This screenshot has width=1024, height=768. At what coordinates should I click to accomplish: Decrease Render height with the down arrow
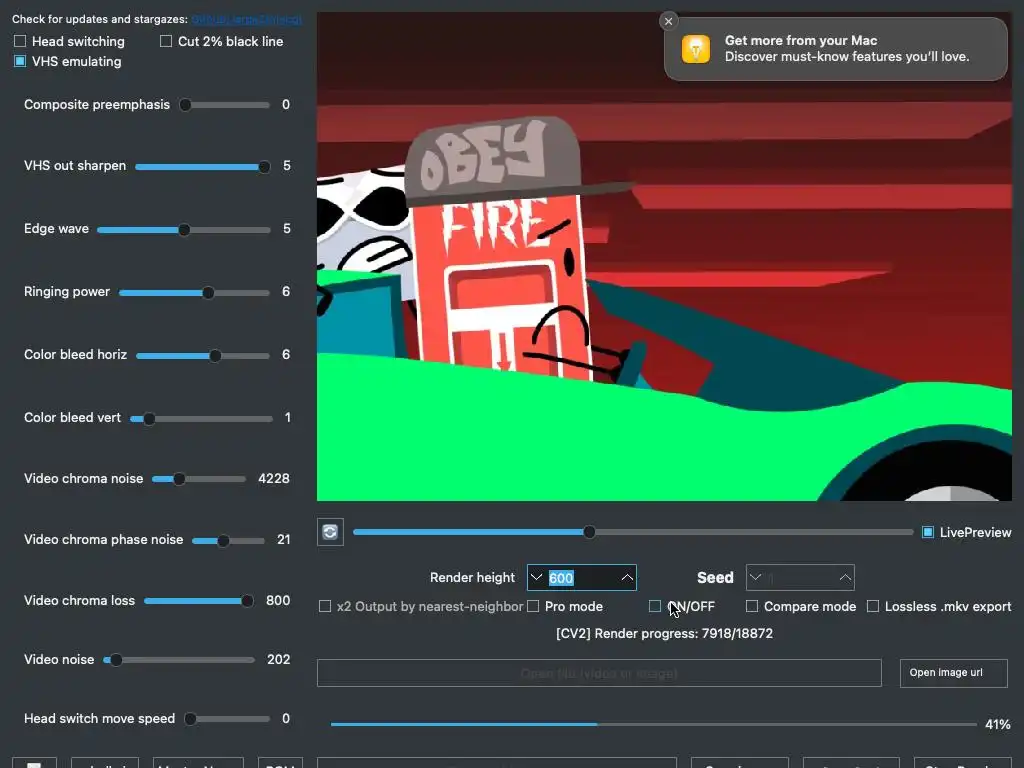[x=537, y=577]
